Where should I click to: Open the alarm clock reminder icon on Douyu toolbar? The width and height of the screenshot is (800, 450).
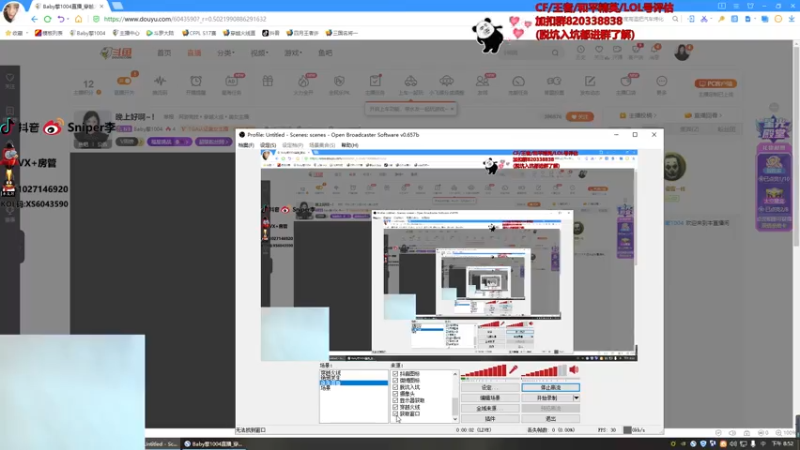pos(196,81)
